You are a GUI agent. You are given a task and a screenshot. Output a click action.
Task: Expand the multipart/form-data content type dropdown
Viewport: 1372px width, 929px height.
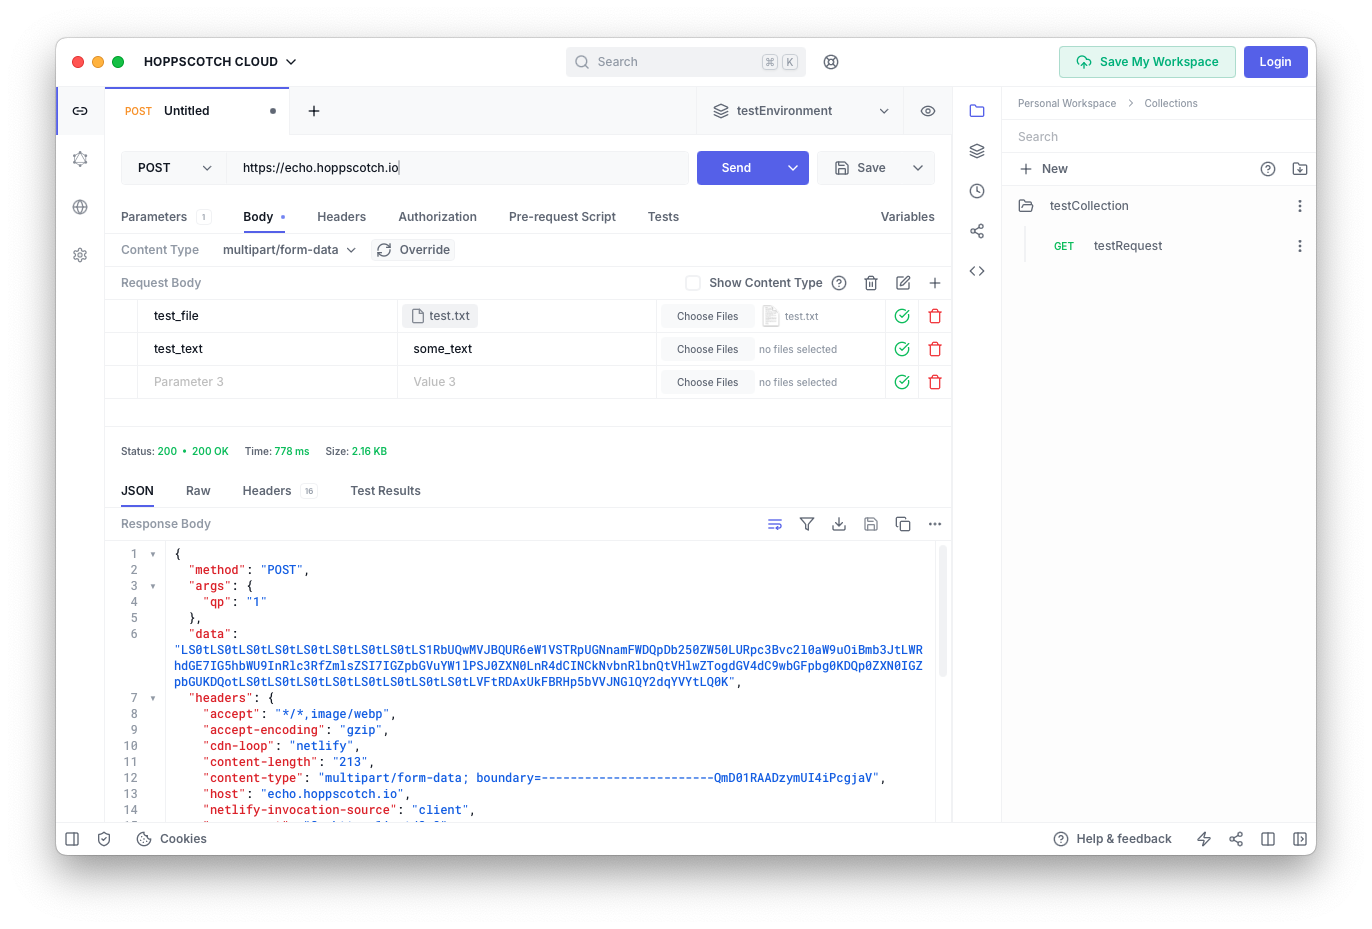click(x=290, y=250)
